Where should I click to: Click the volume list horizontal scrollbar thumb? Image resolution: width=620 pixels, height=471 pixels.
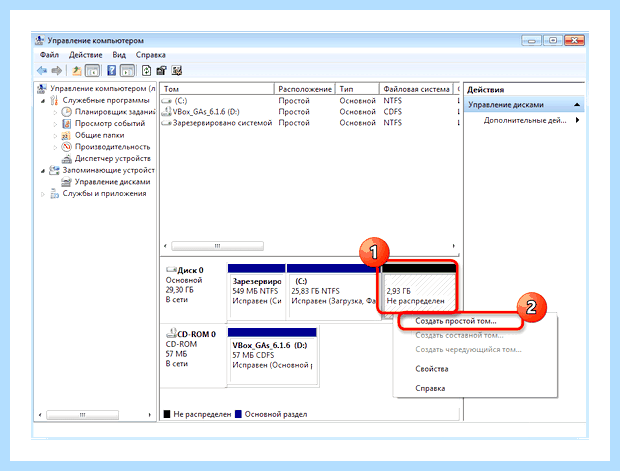coord(217,246)
